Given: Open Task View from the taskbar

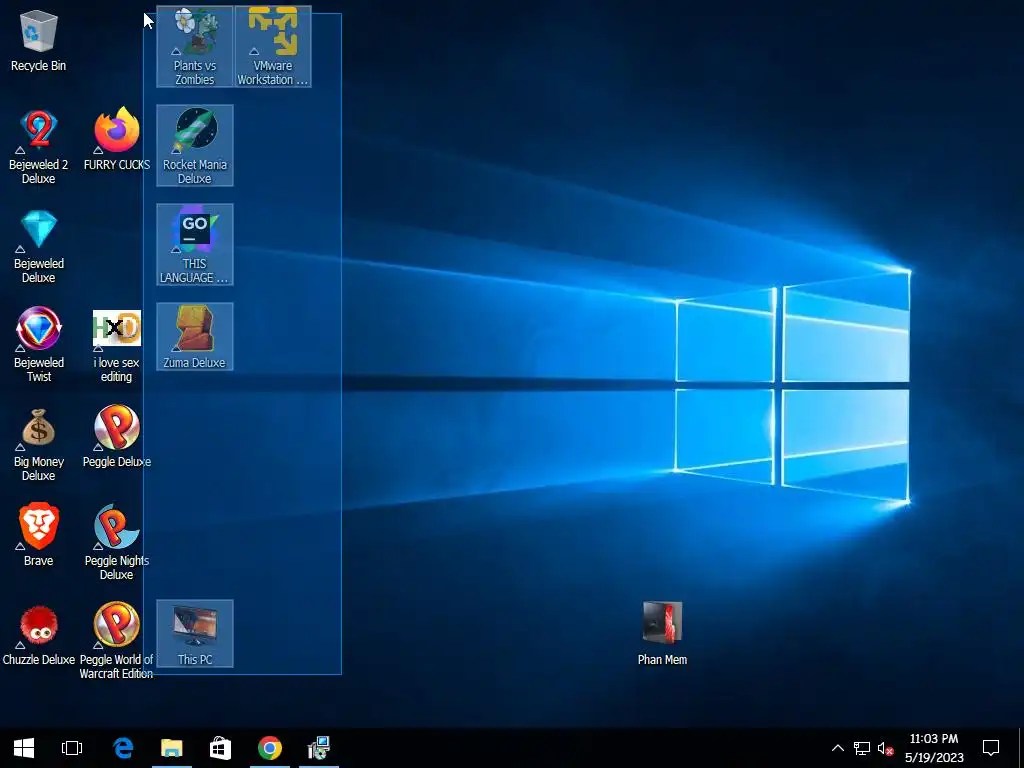Looking at the screenshot, I should (x=72, y=748).
